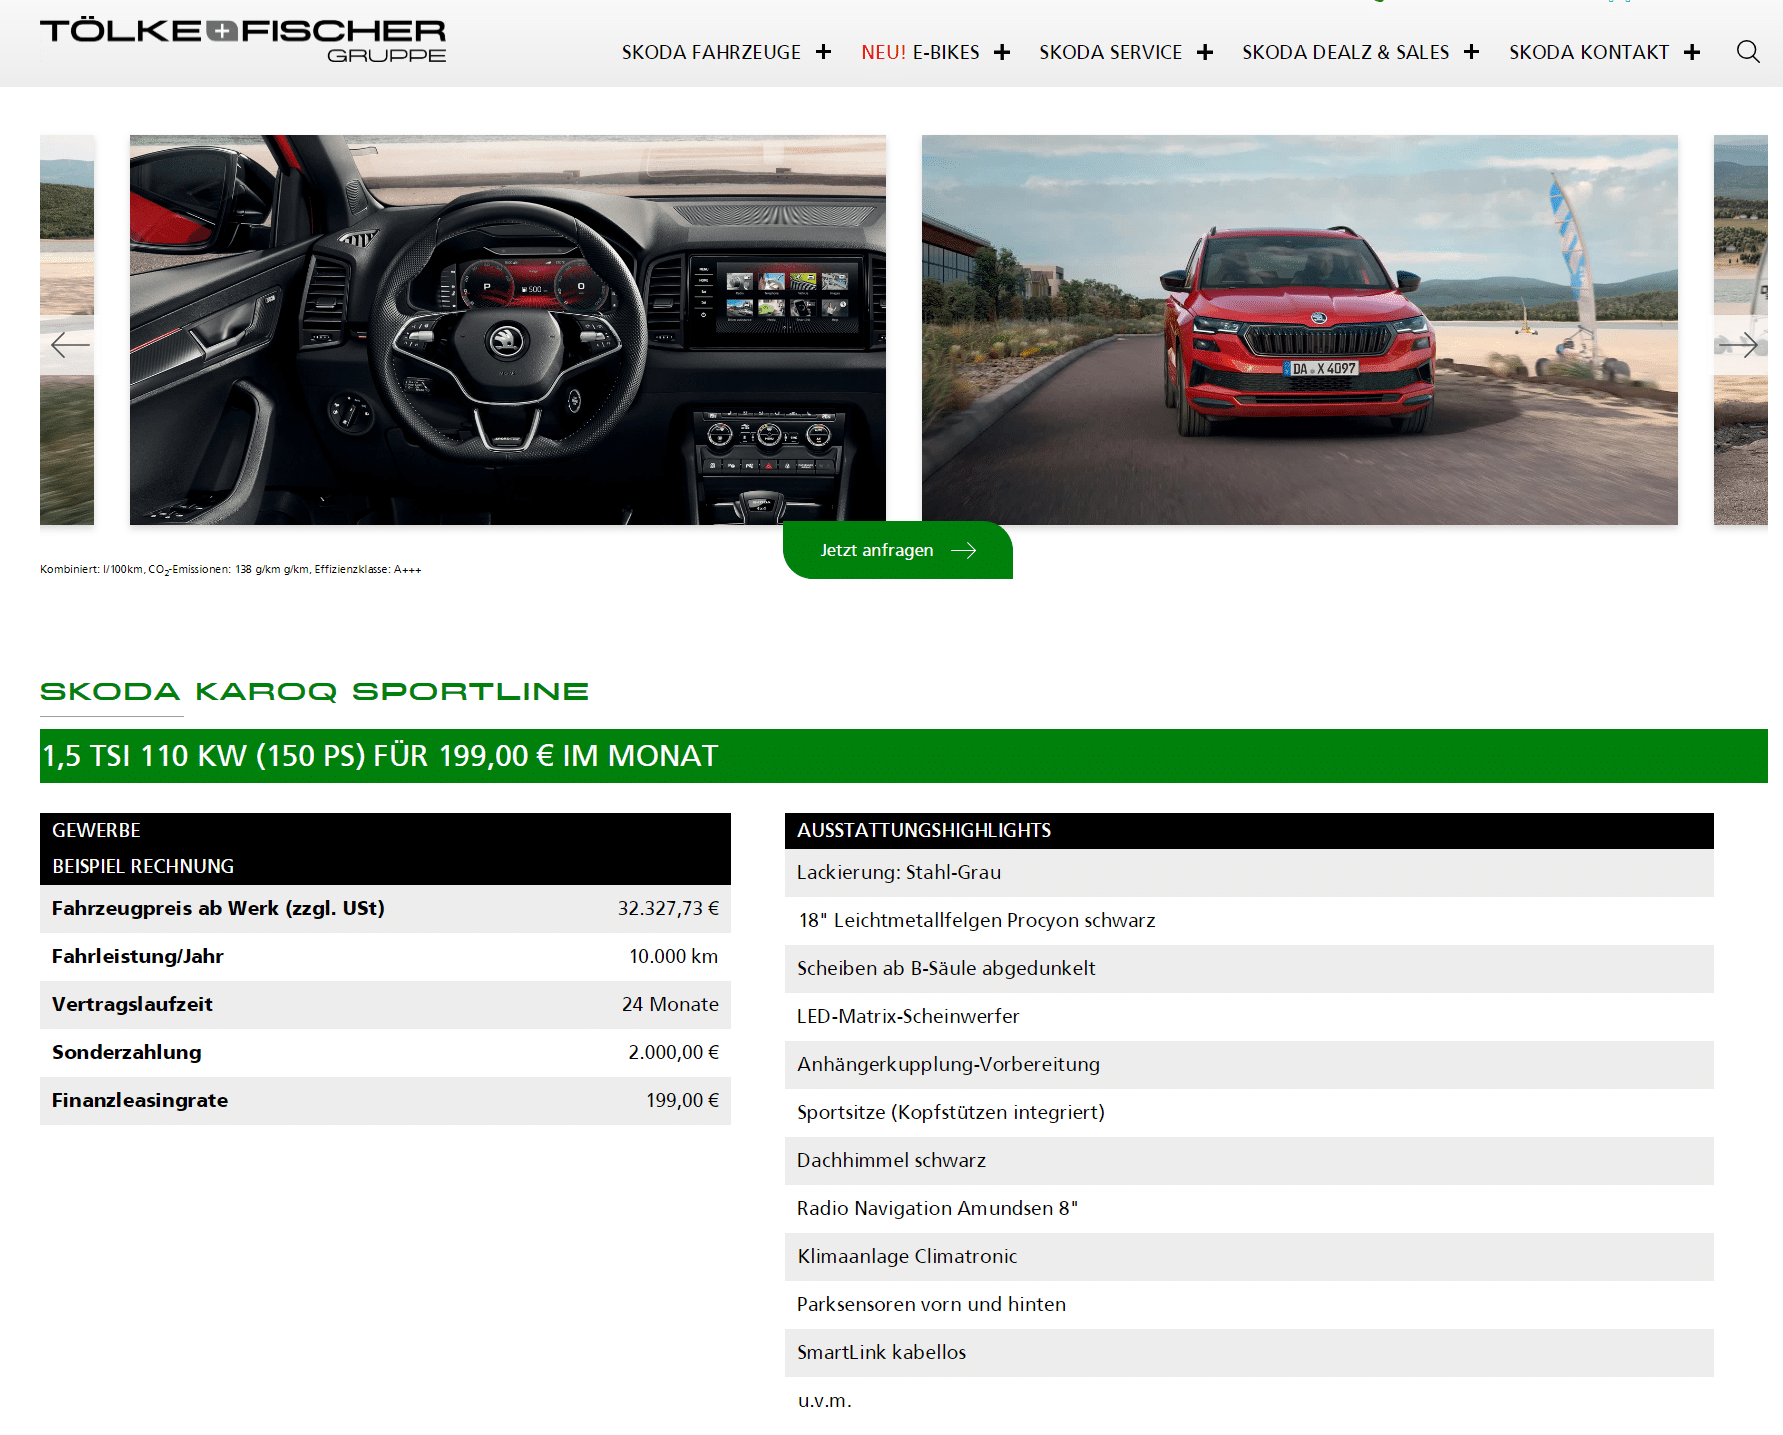Click the u.v.m. row
The height and width of the screenshot is (1435, 1783).
(x=1249, y=1401)
